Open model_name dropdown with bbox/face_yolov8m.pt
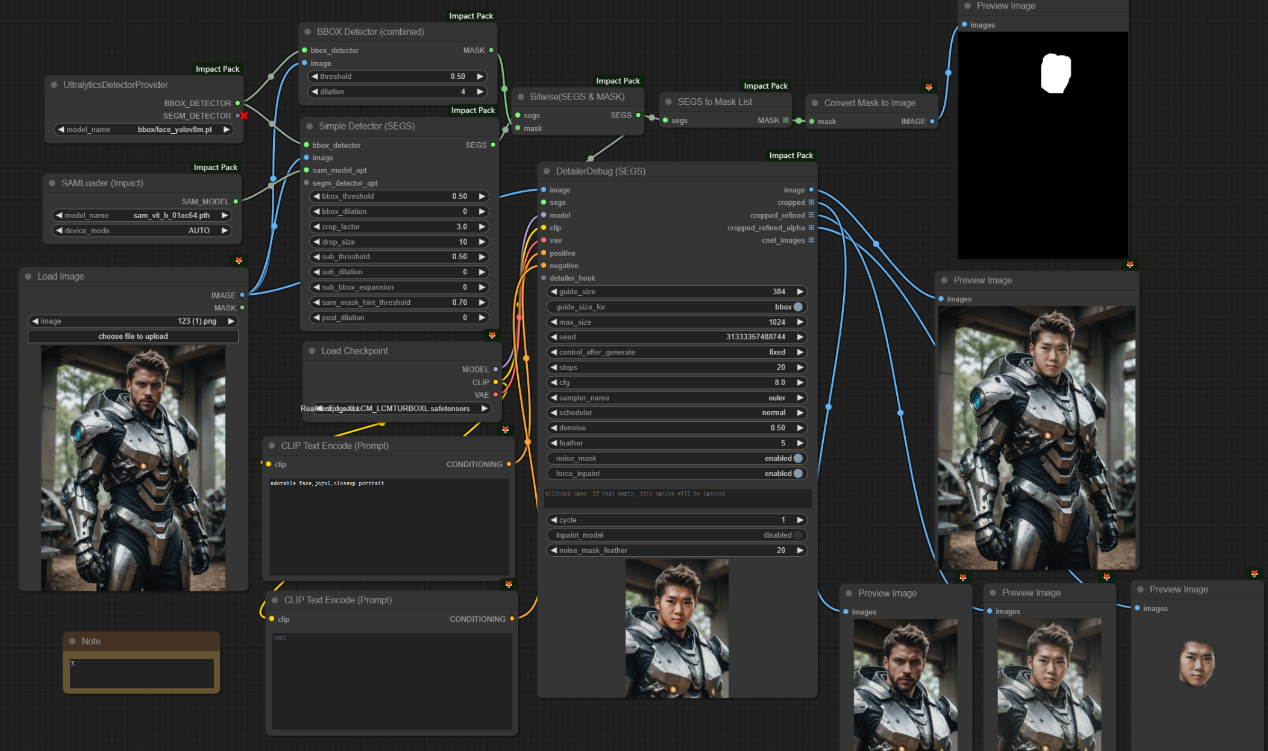The width and height of the screenshot is (1268, 751). tap(143, 130)
